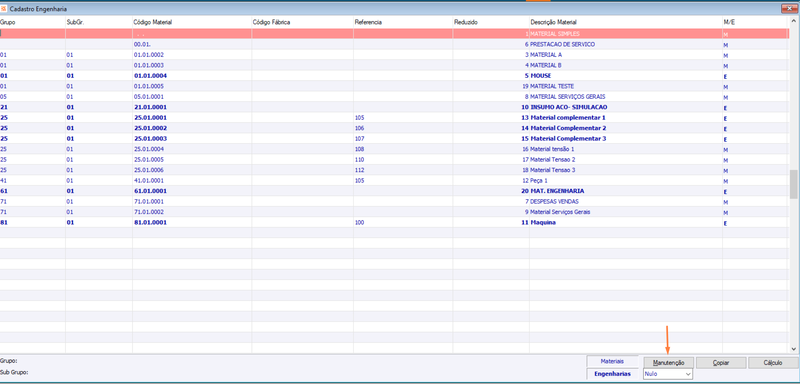The image size is (800, 384).
Task: Select the MAT. ENGENHARIA row
Action: [394, 191]
